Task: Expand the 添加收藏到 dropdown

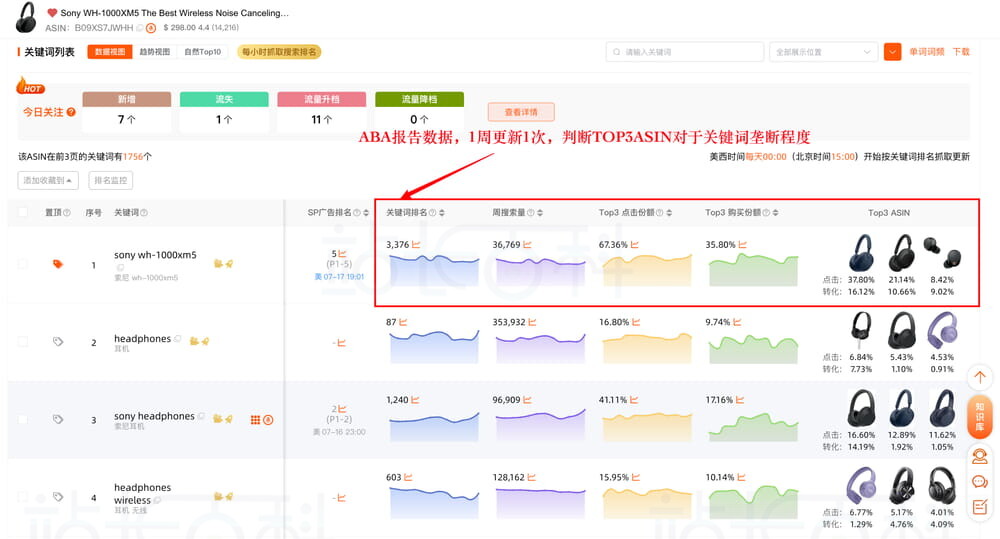Action: click(48, 181)
